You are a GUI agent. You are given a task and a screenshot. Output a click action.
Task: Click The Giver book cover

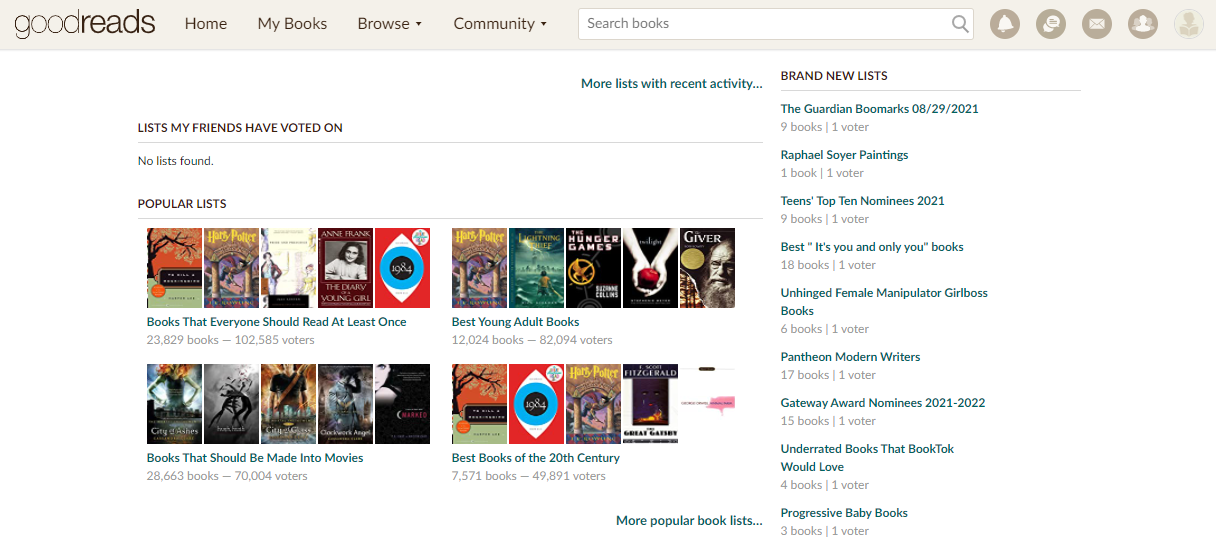click(x=707, y=268)
